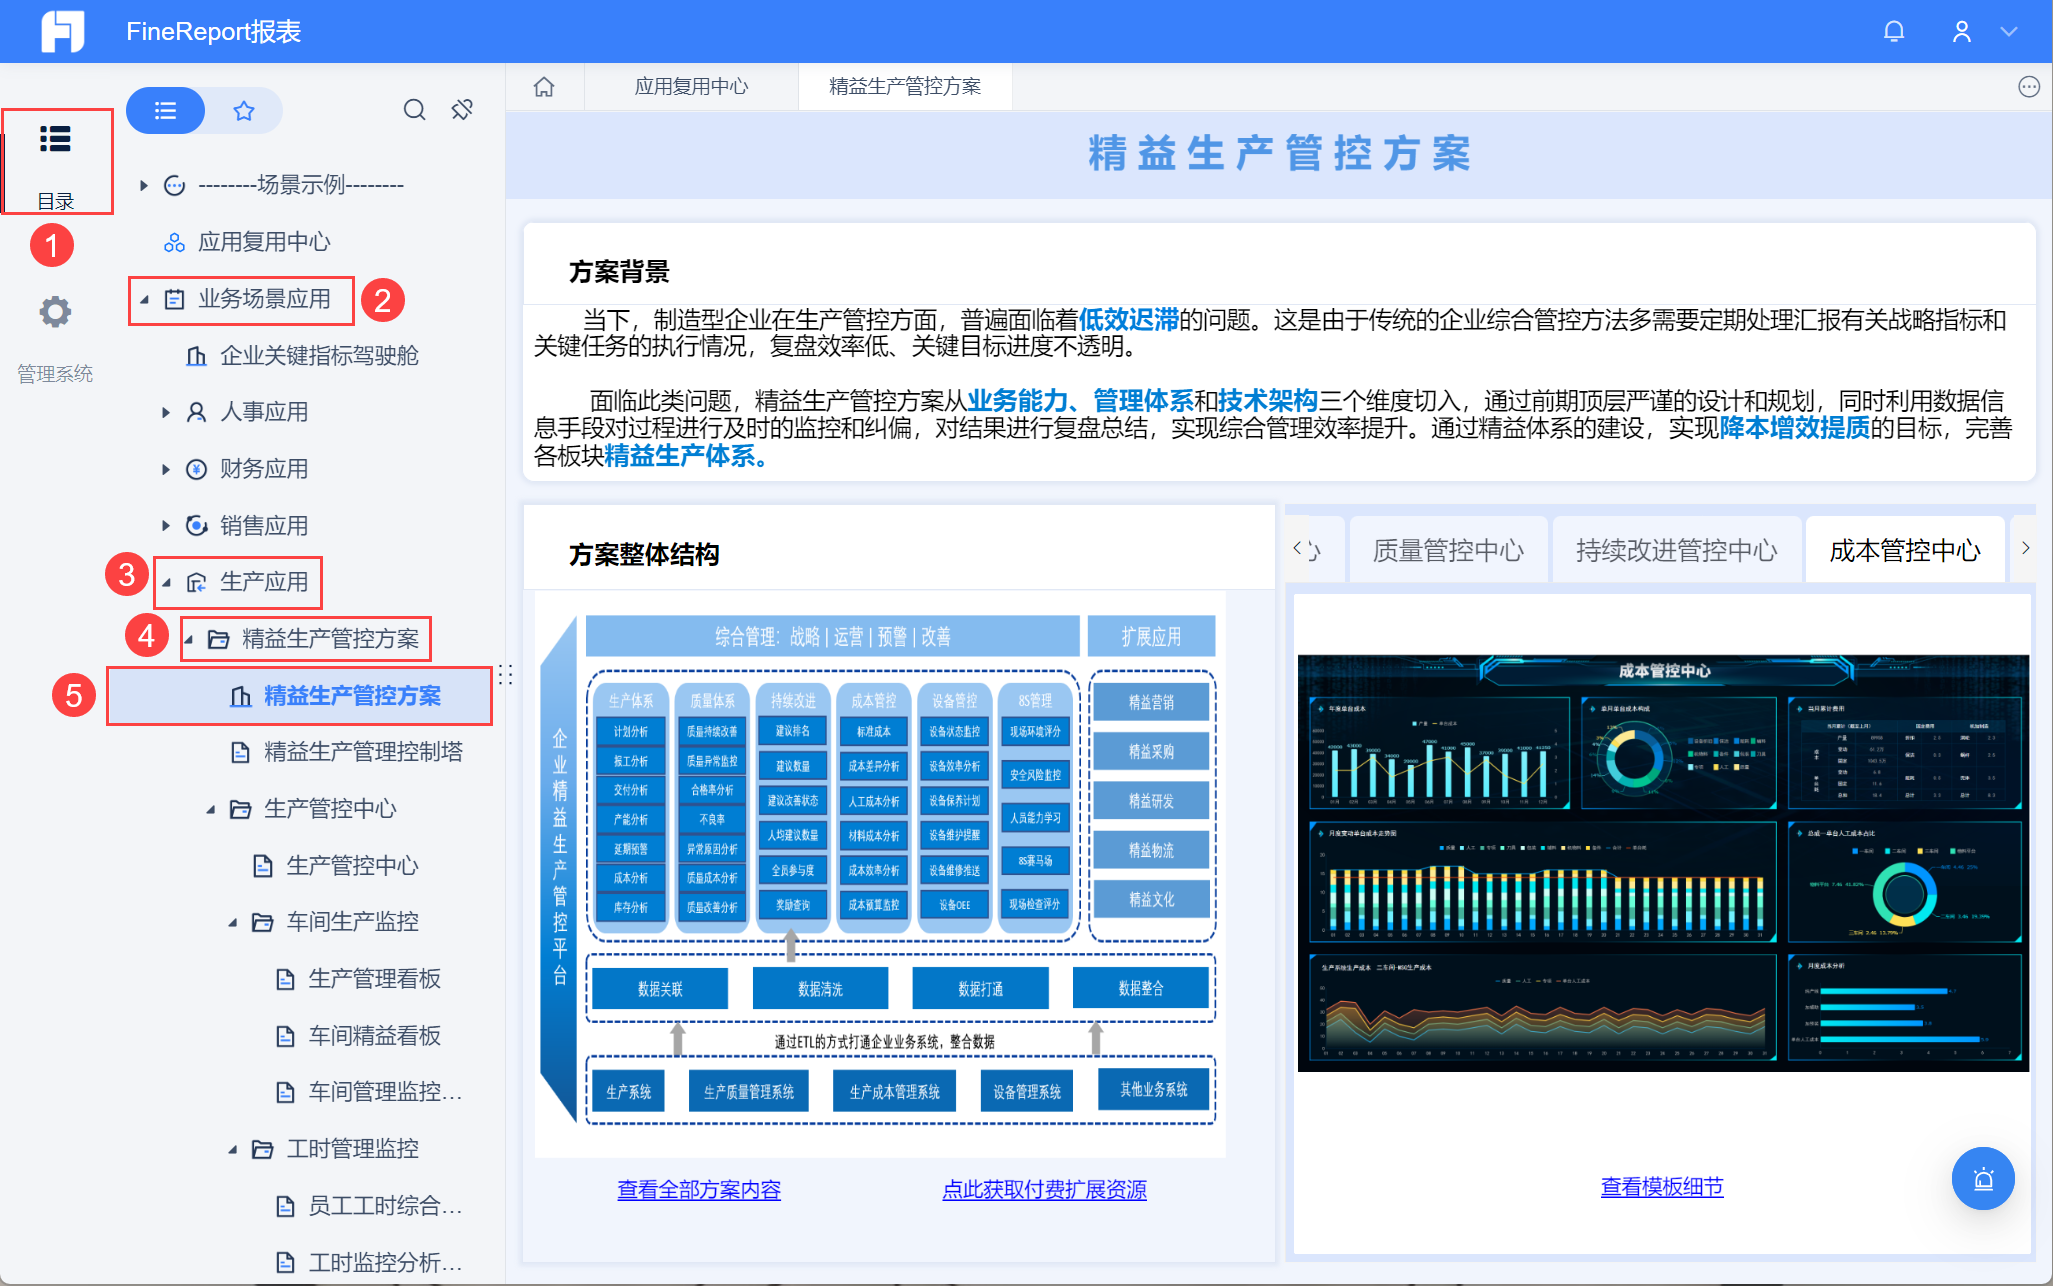This screenshot has width=2053, height=1286.
Task: Switch to favorites star view
Action: (x=243, y=110)
